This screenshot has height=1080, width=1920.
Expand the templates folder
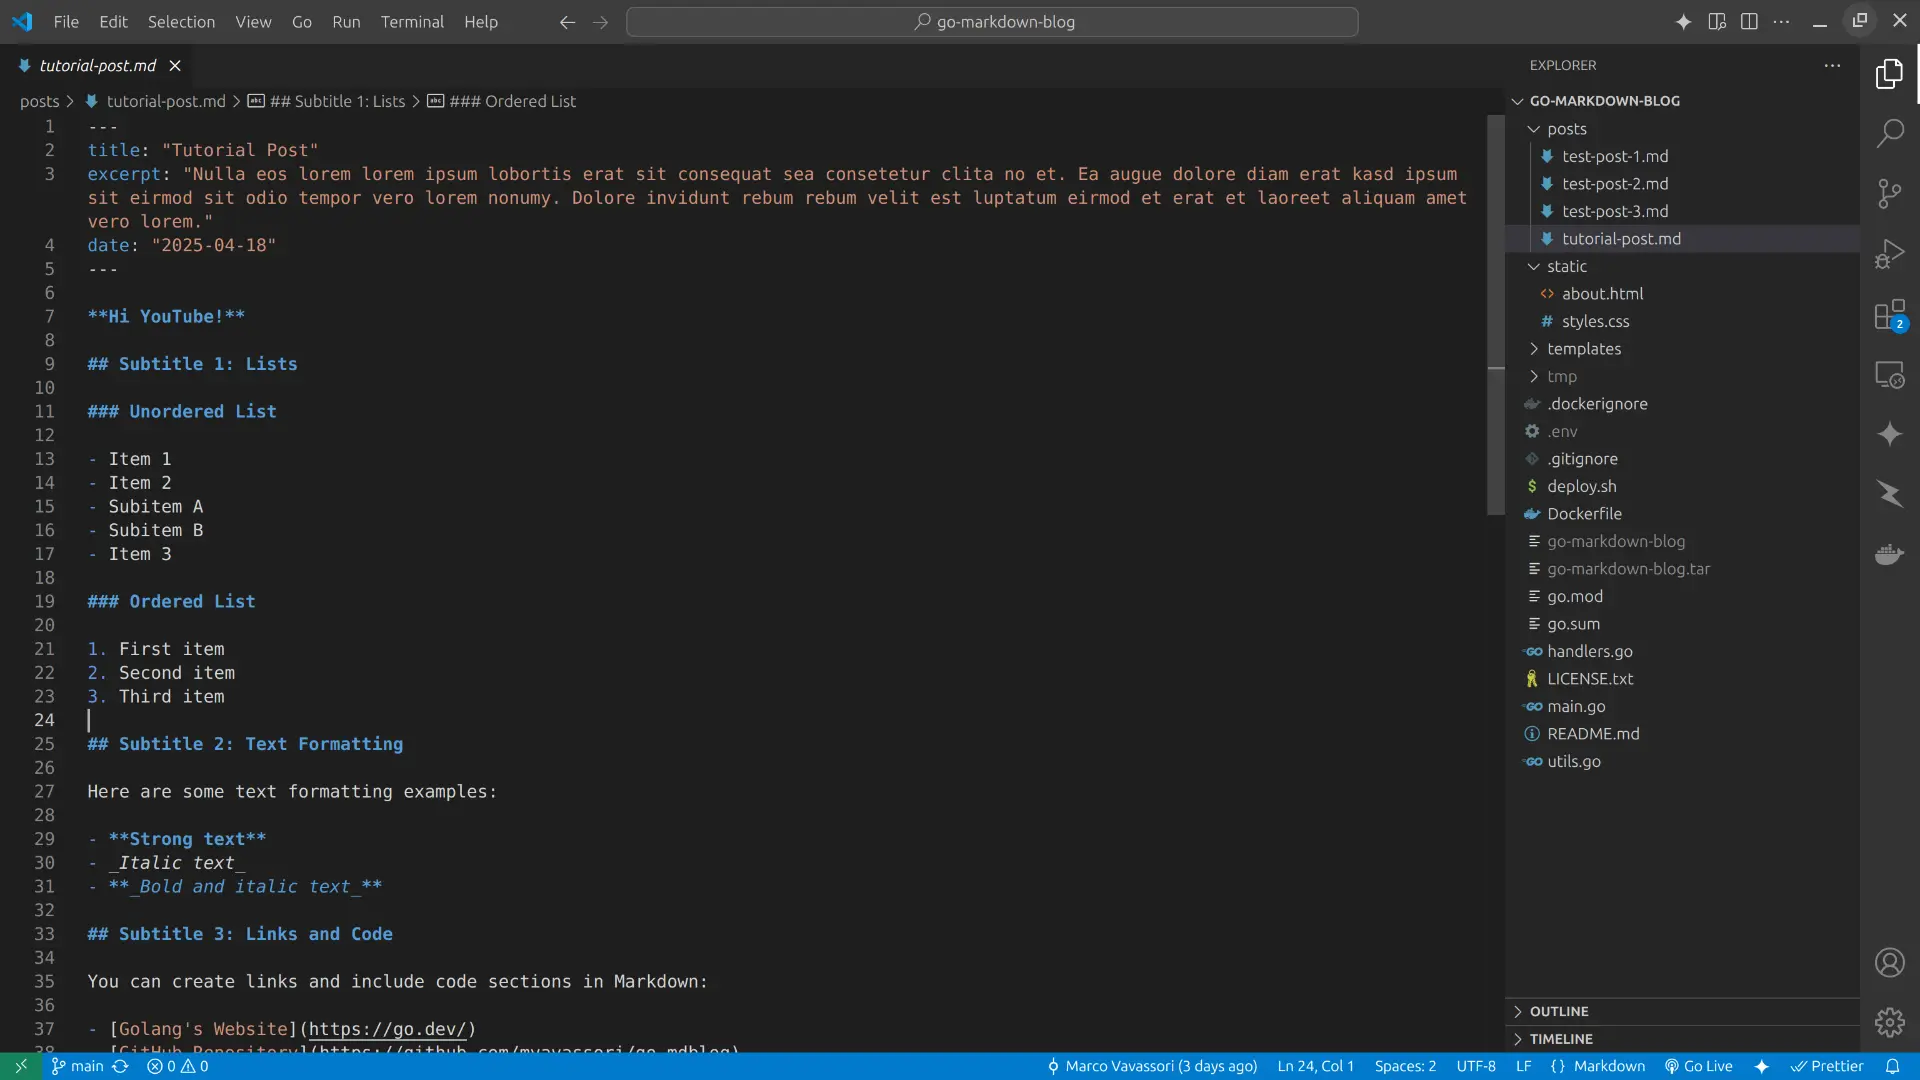coord(1583,349)
